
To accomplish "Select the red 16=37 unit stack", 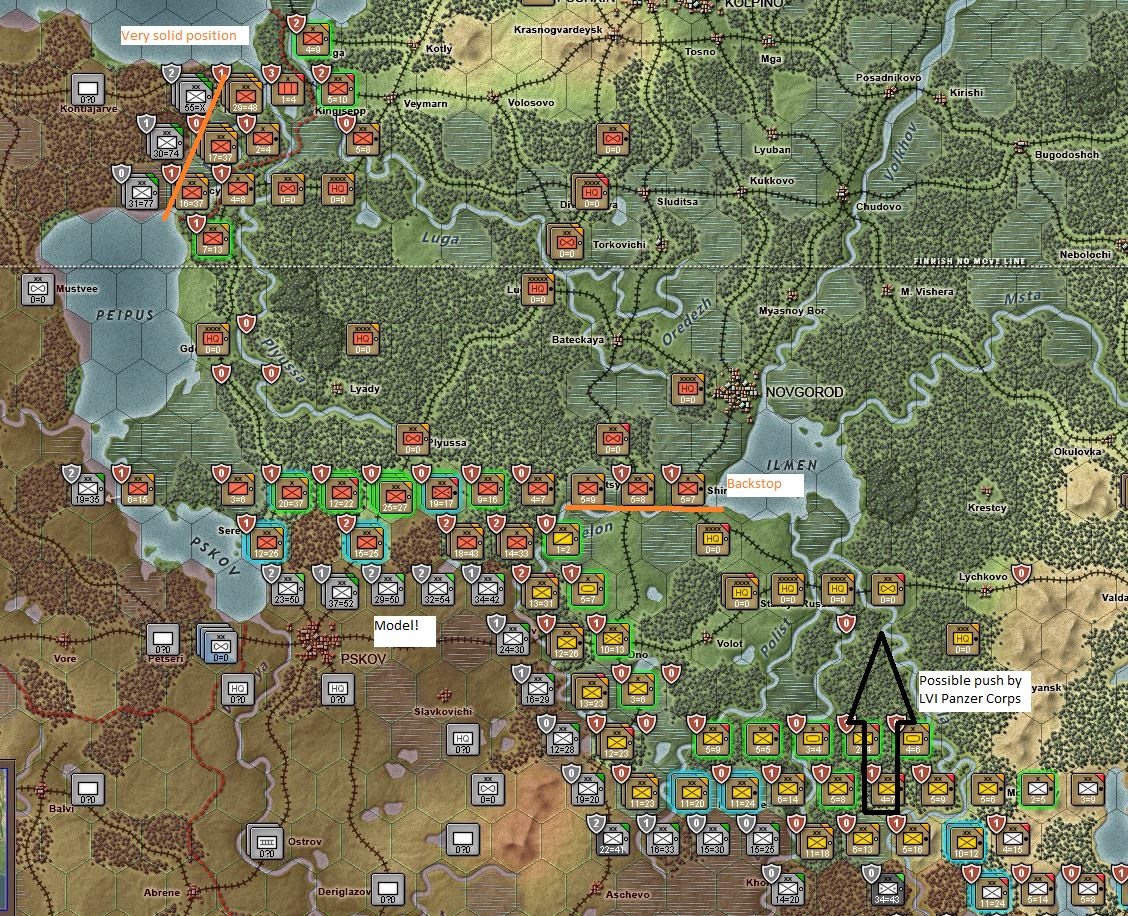I will 191,194.
